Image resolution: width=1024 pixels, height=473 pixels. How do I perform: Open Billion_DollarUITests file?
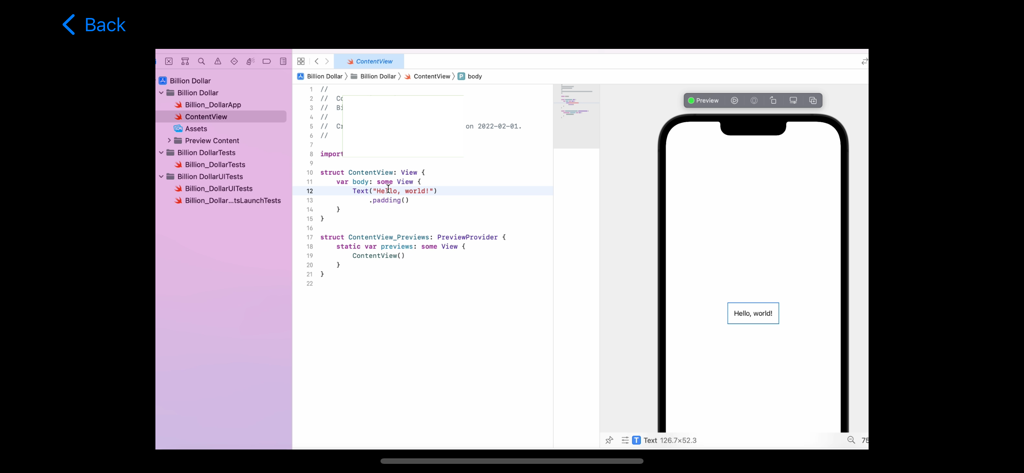point(213,189)
